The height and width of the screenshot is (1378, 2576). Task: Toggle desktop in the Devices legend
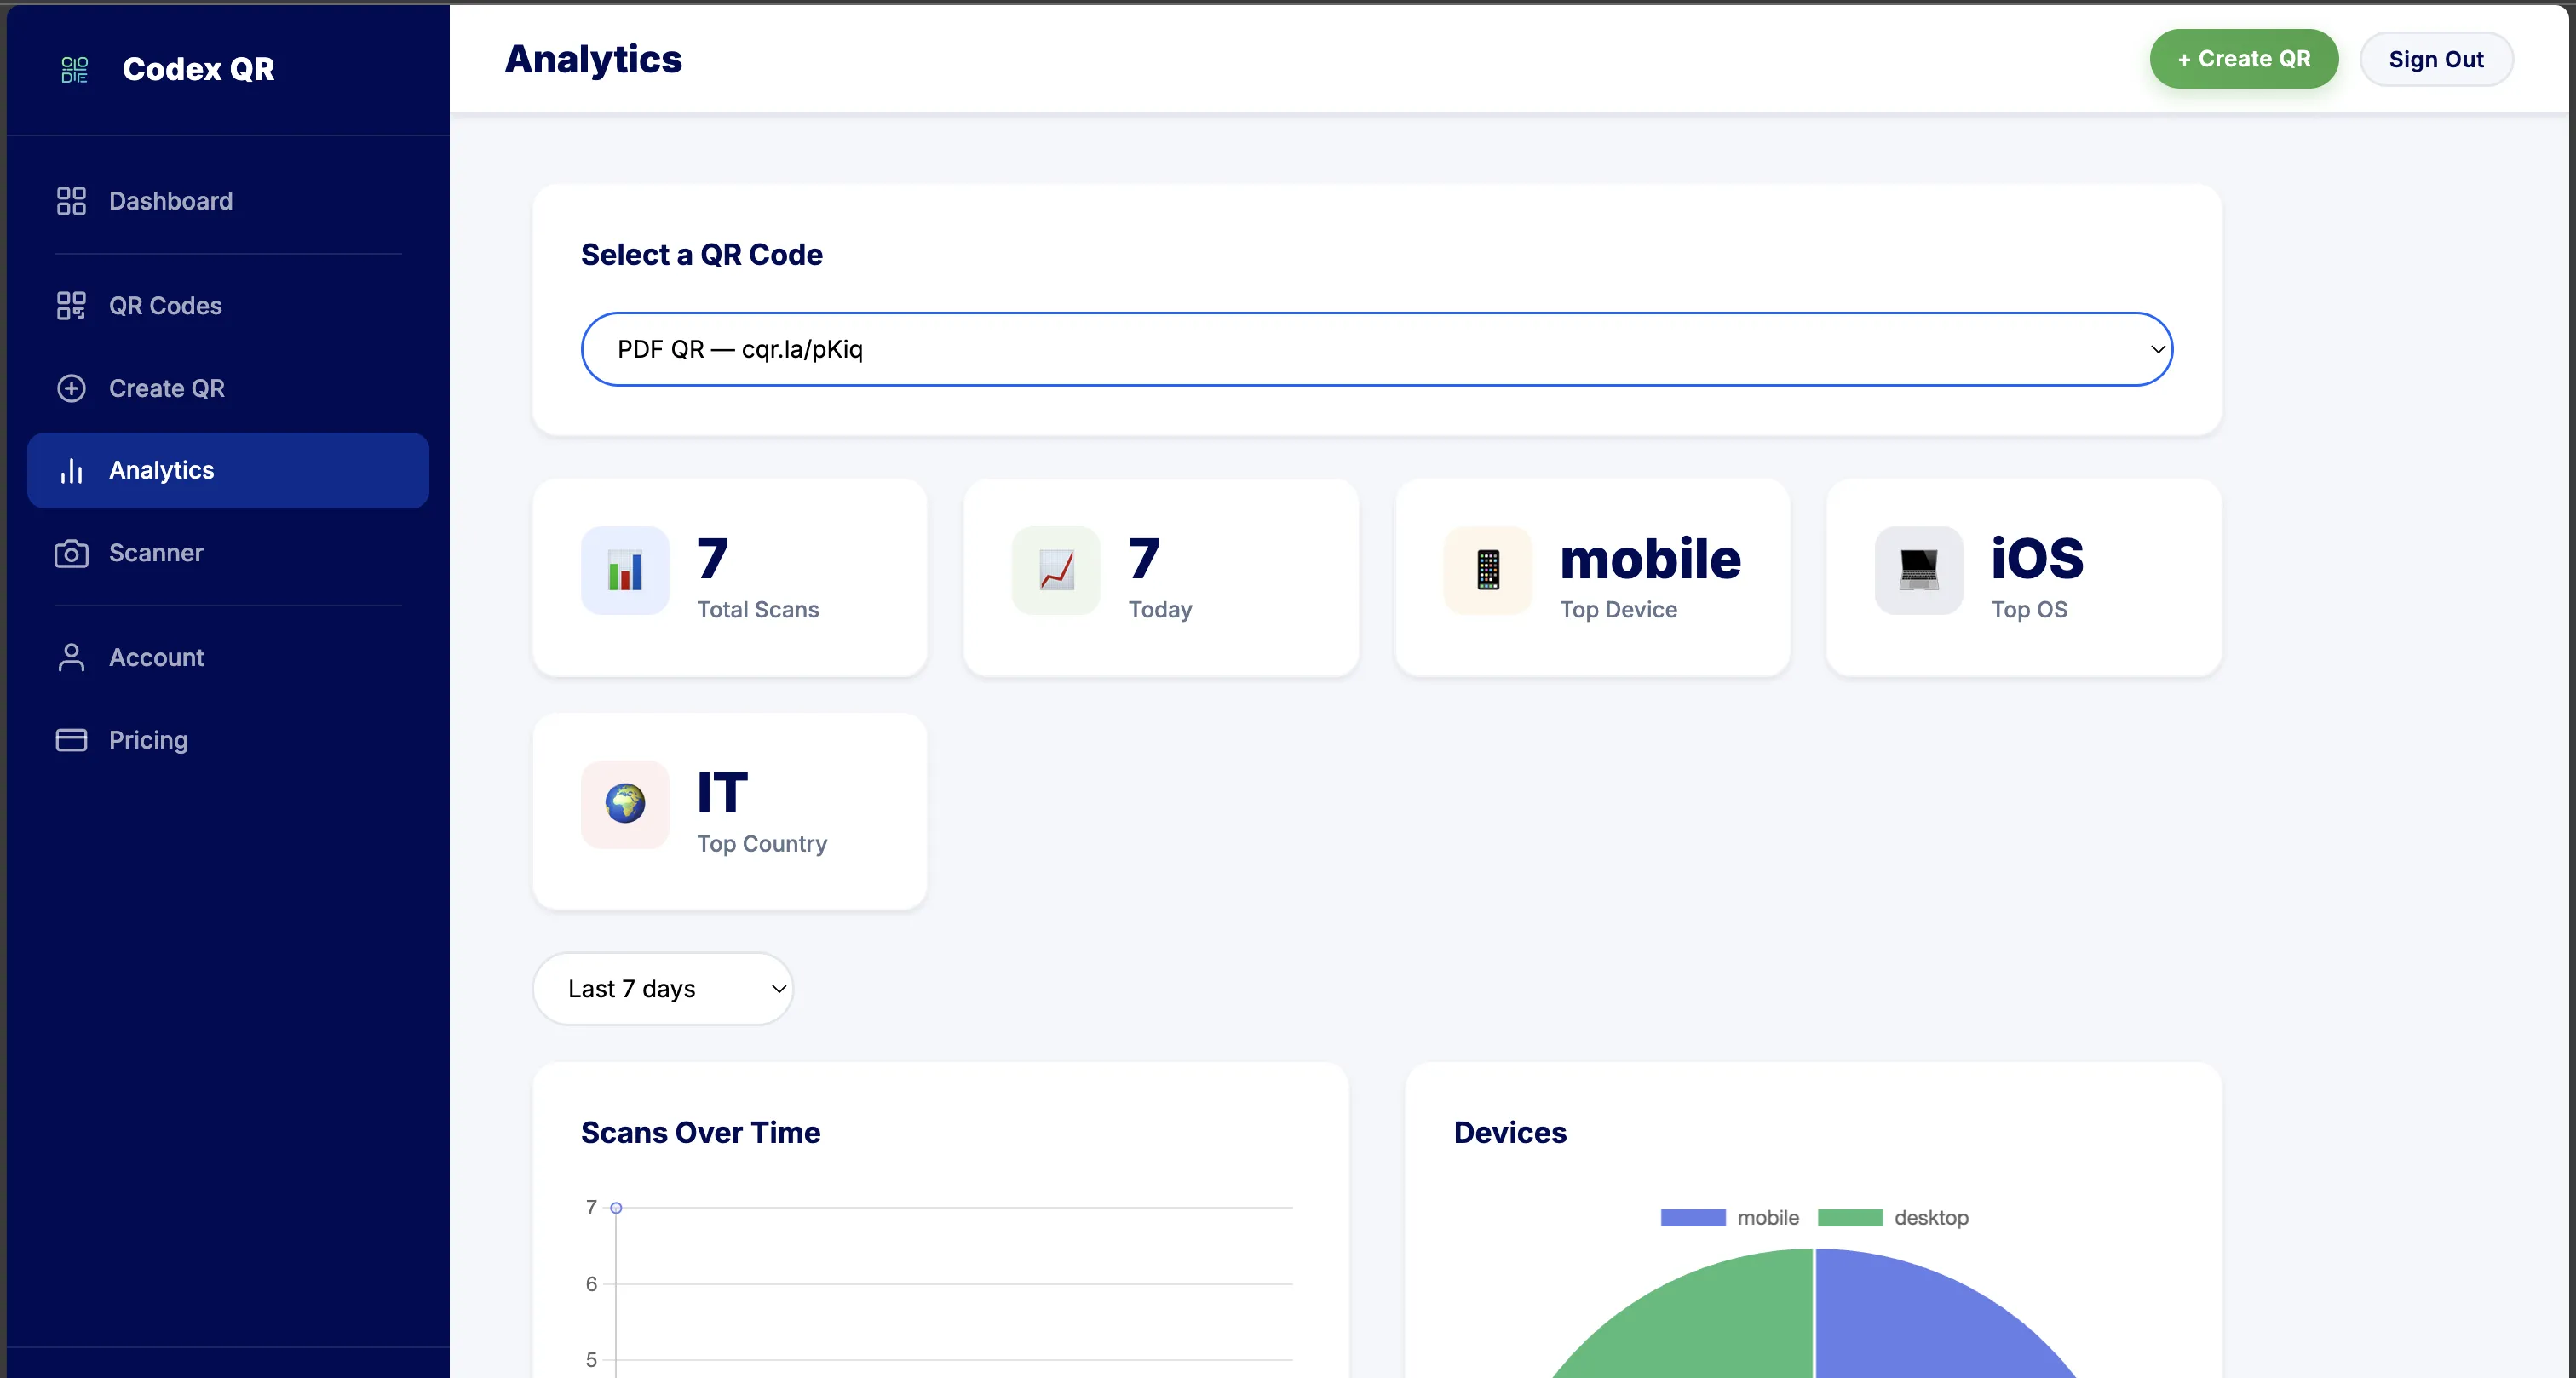click(x=1850, y=1217)
